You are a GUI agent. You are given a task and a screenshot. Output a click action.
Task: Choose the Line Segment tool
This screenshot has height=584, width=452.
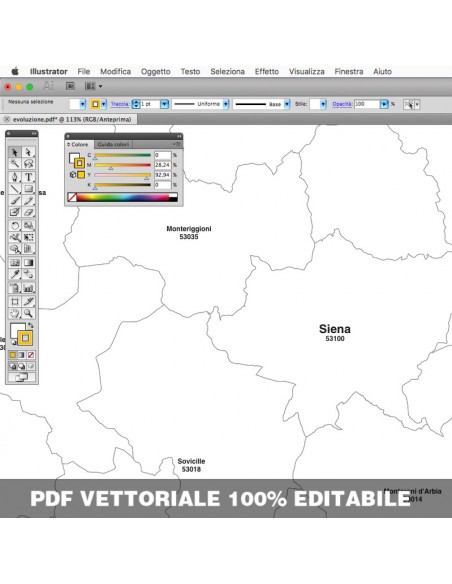coord(15,189)
